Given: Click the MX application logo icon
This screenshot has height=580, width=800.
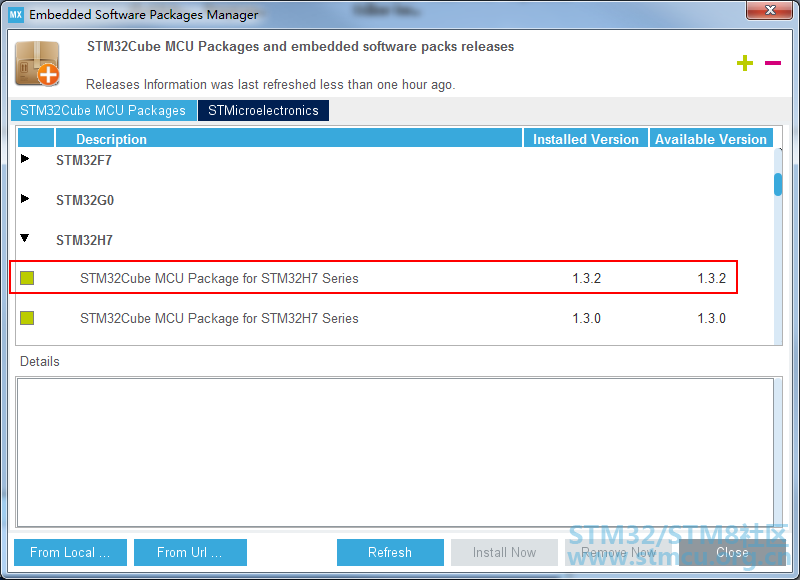Looking at the screenshot, I should (x=15, y=15).
